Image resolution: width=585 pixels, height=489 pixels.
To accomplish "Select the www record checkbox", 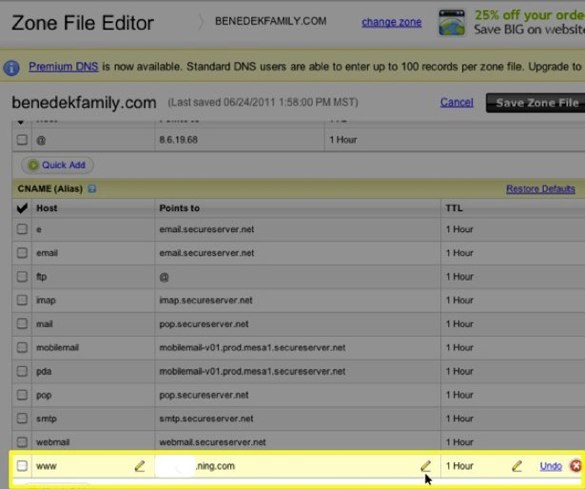I will coord(22,466).
